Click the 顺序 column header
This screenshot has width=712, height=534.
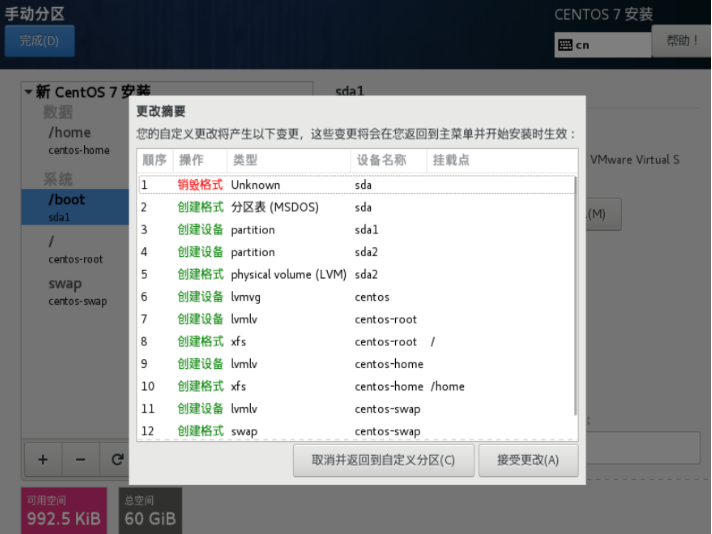coord(155,160)
